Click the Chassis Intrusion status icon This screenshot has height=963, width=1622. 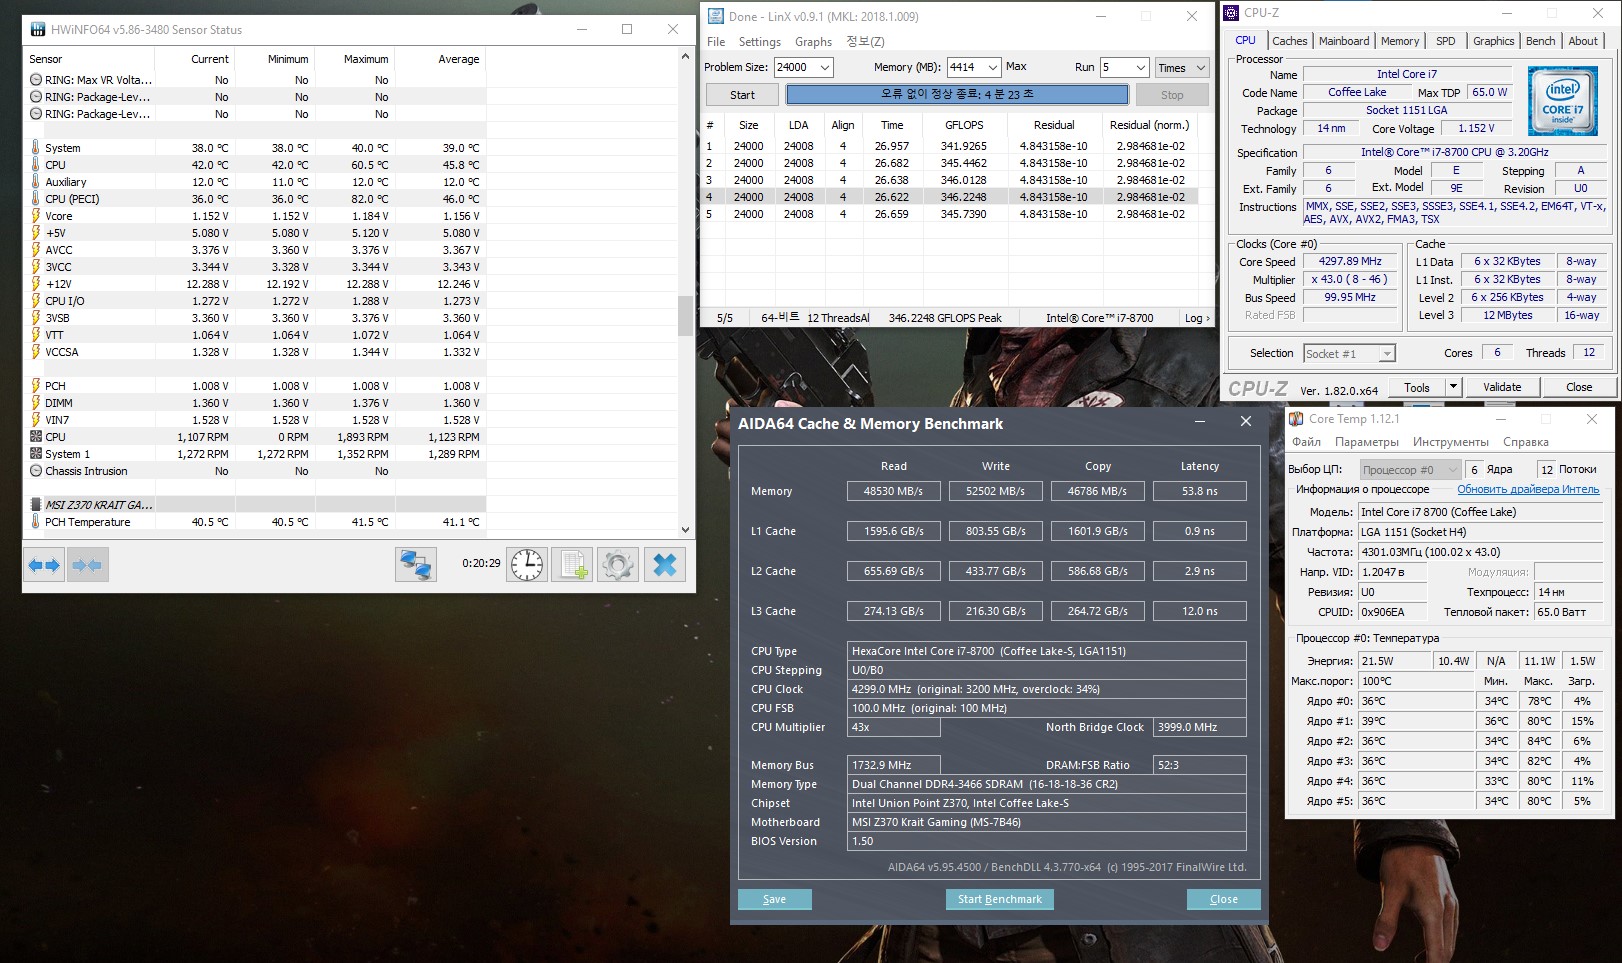pyautogui.click(x=36, y=471)
